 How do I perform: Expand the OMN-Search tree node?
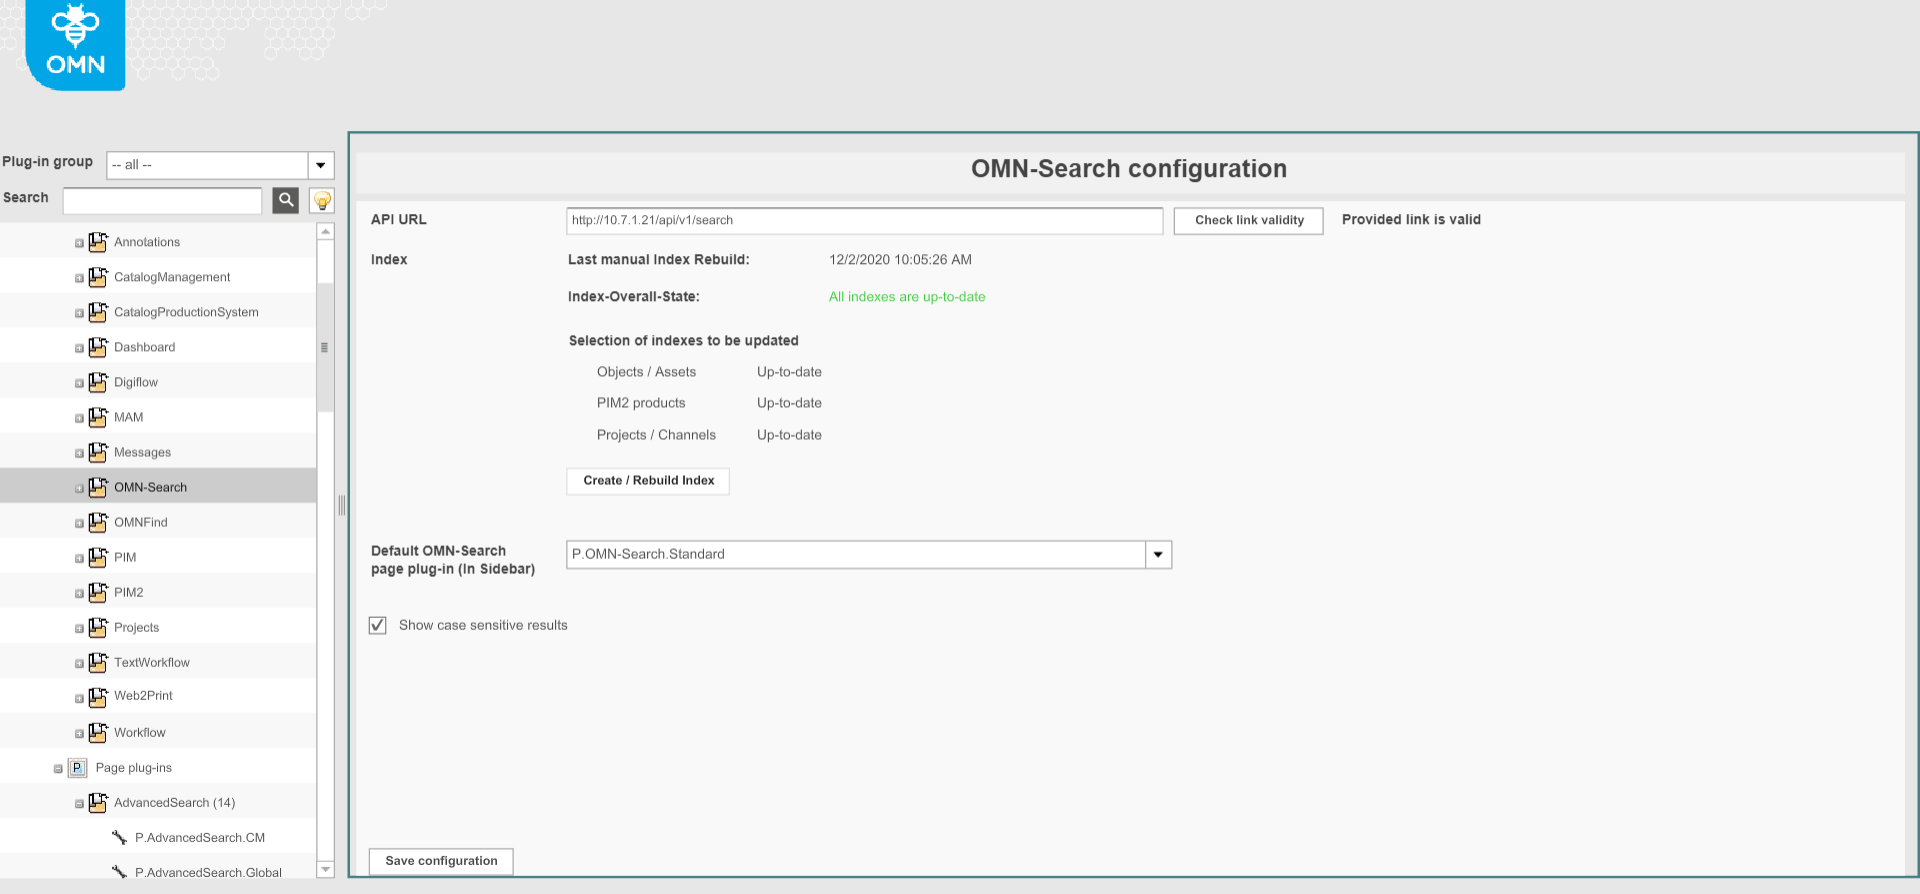click(x=79, y=488)
